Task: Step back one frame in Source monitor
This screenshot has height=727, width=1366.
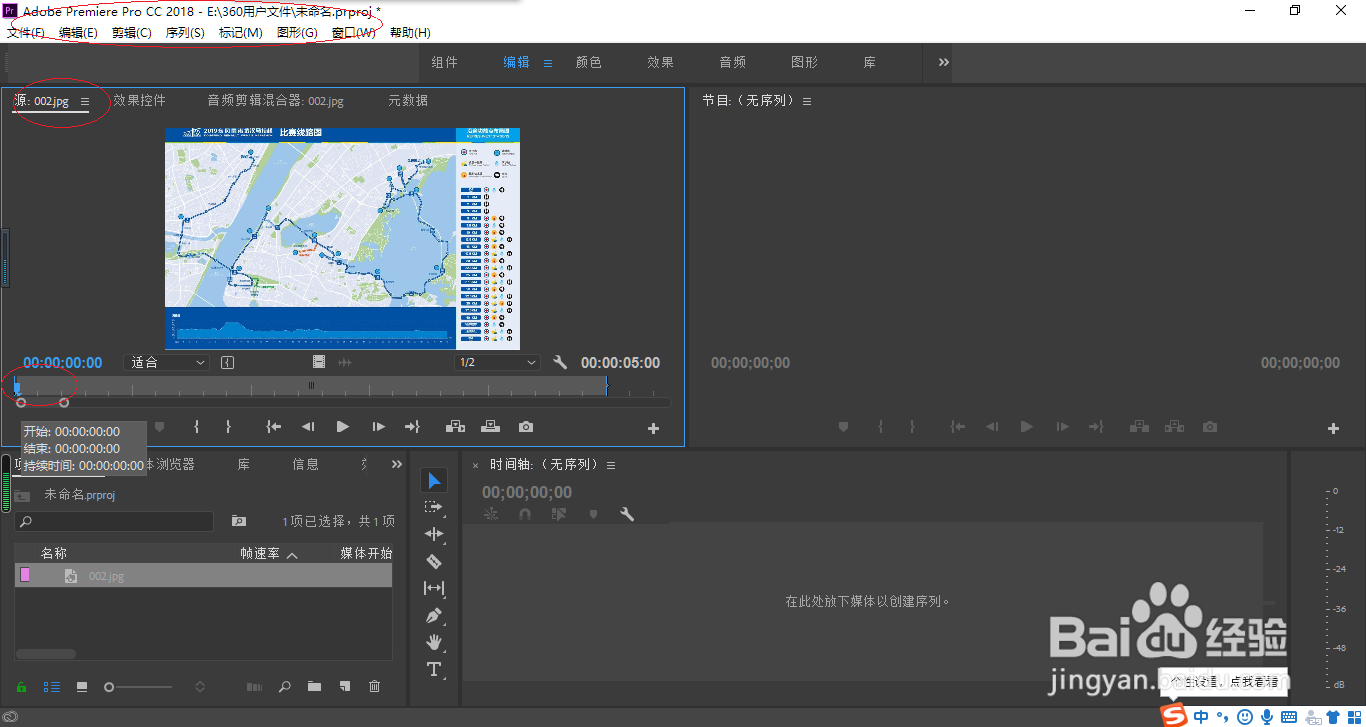Action: (308, 427)
